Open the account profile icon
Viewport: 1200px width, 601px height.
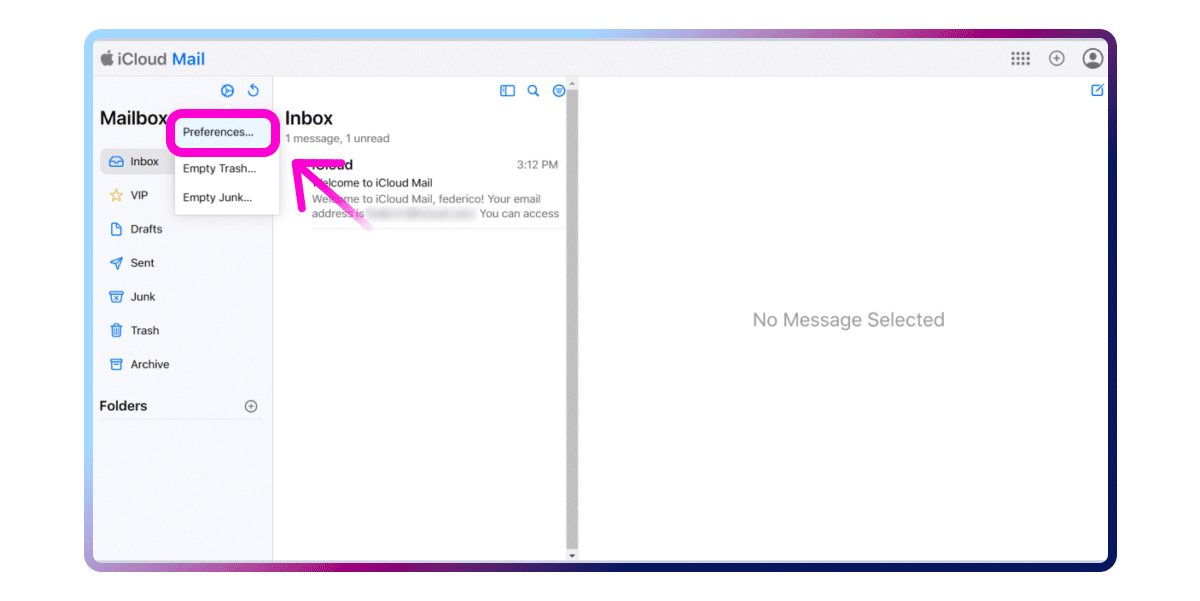pos(1093,59)
